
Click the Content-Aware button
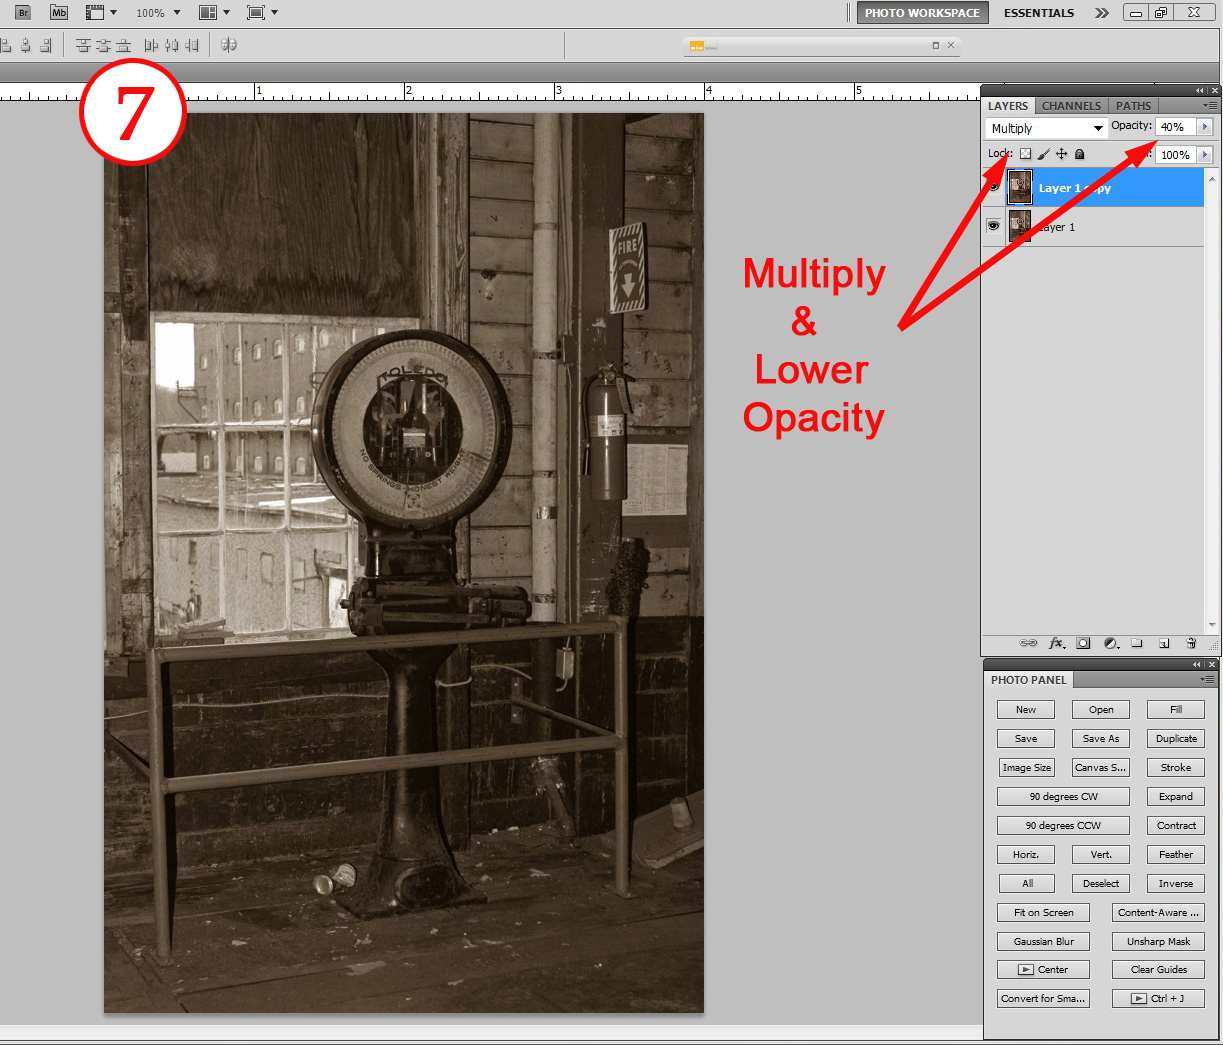1158,912
